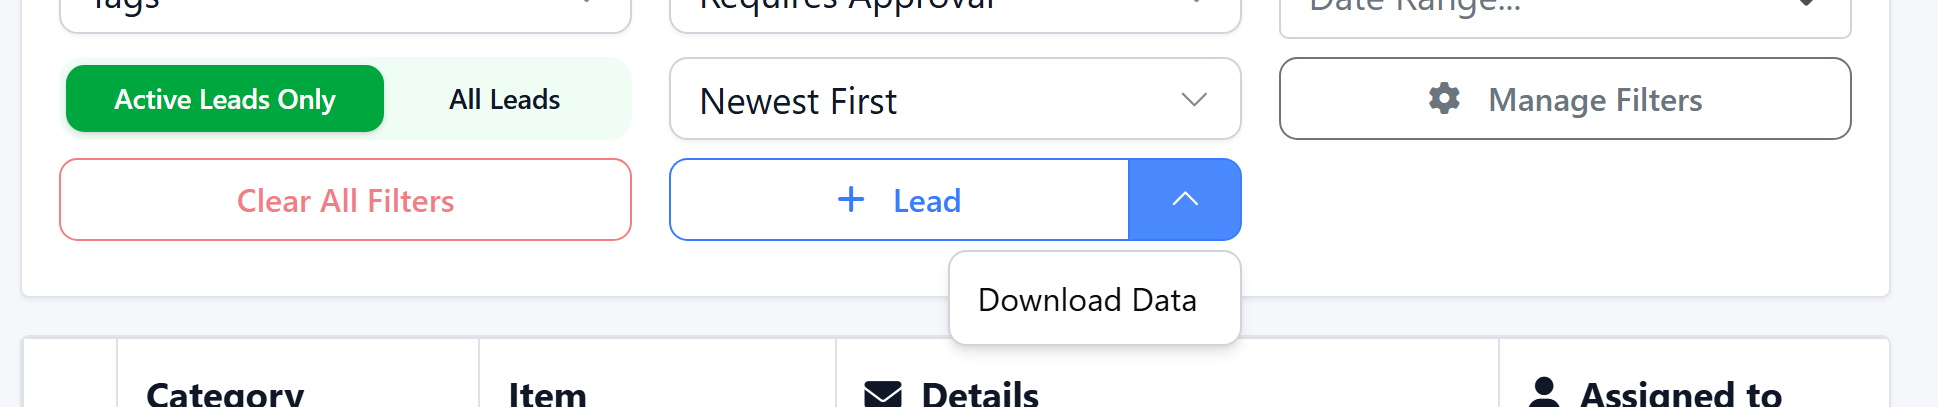Enable the Active Leads Only toggle
This screenshot has width=1938, height=407.
click(225, 99)
